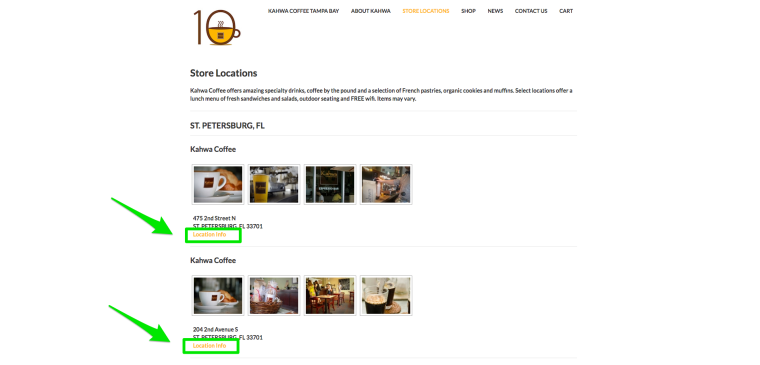Click Kahwa Coffee heading above 204 2nd Avenue
The image size is (760, 365).
coord(213,260)
